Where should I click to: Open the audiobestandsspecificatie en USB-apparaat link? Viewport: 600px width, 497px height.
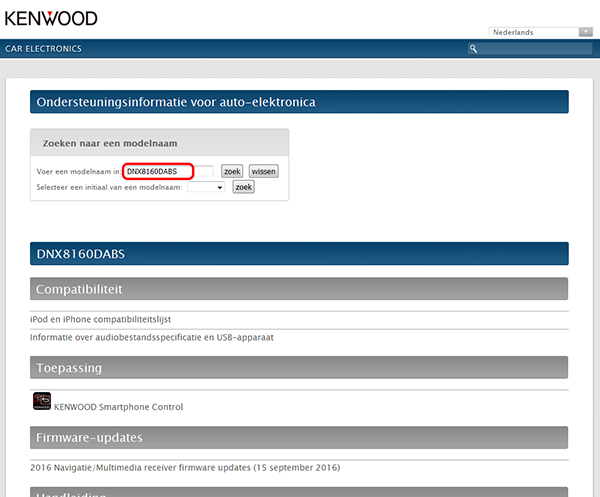[152, 337]
